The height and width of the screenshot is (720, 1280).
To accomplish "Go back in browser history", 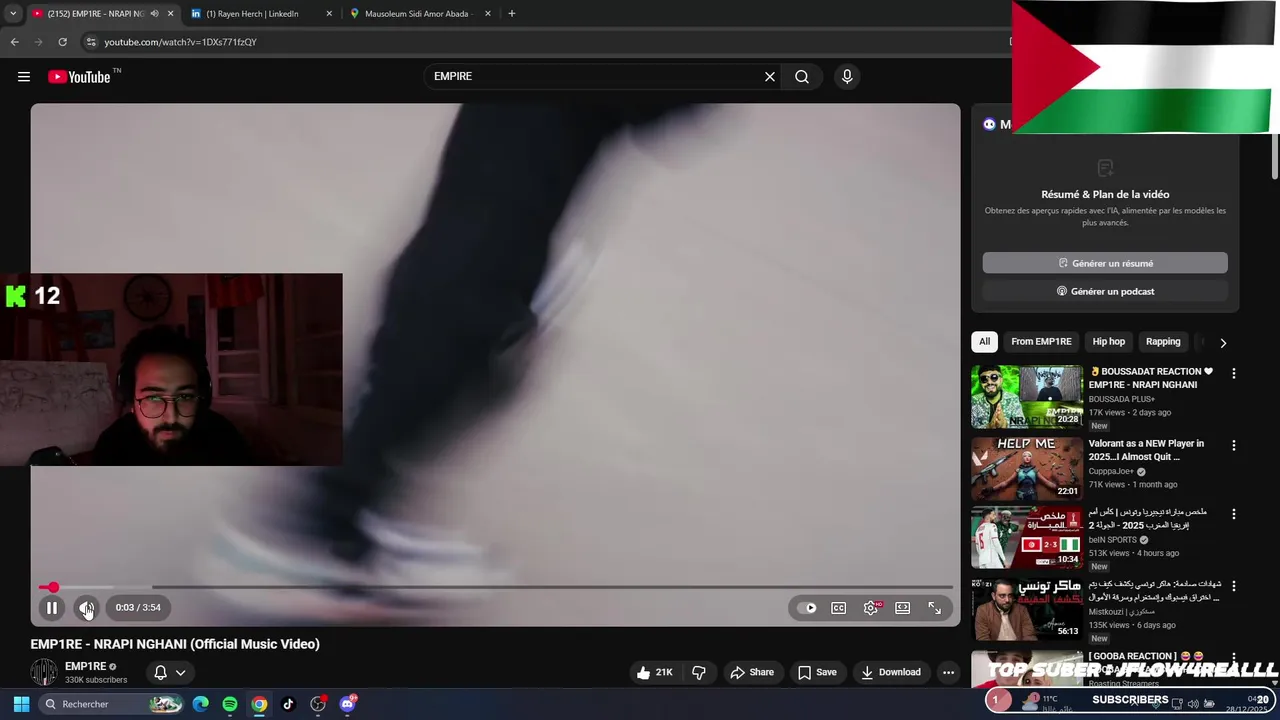I will pos(14,42).
